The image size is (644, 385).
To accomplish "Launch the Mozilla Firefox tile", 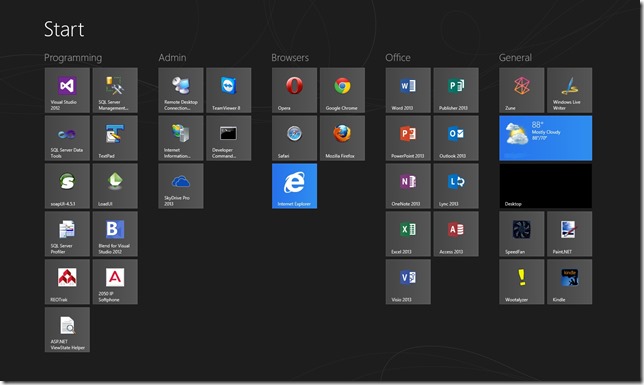I will tap(342, 138).
